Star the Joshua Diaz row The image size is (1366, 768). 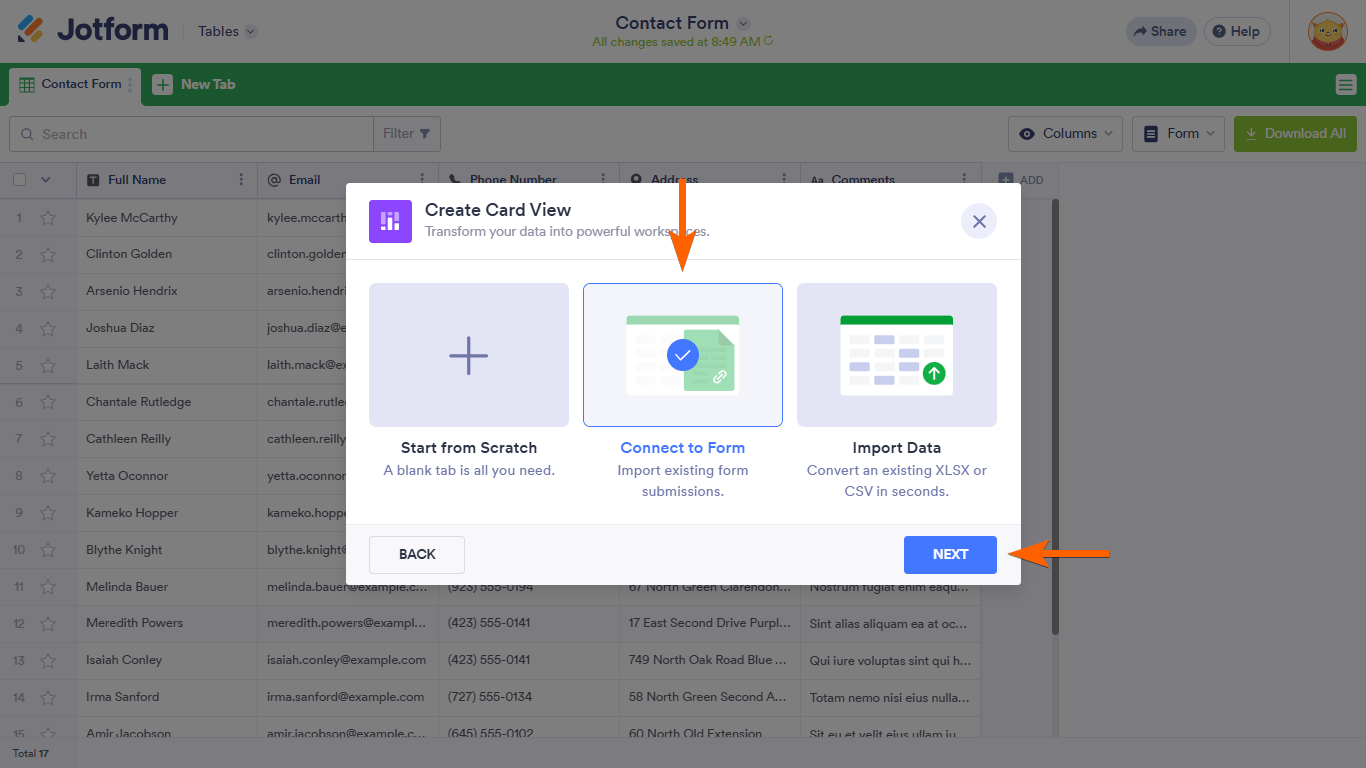(47, 329)
